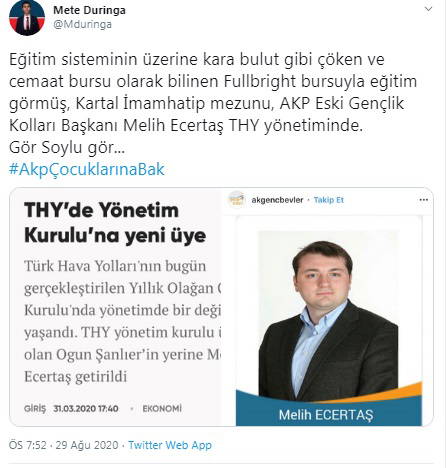Viewport: 447px width, 468px height.
Task: Click the THY'de Yönetim Kurulu'na headline
Action: (x=115, y=223)
